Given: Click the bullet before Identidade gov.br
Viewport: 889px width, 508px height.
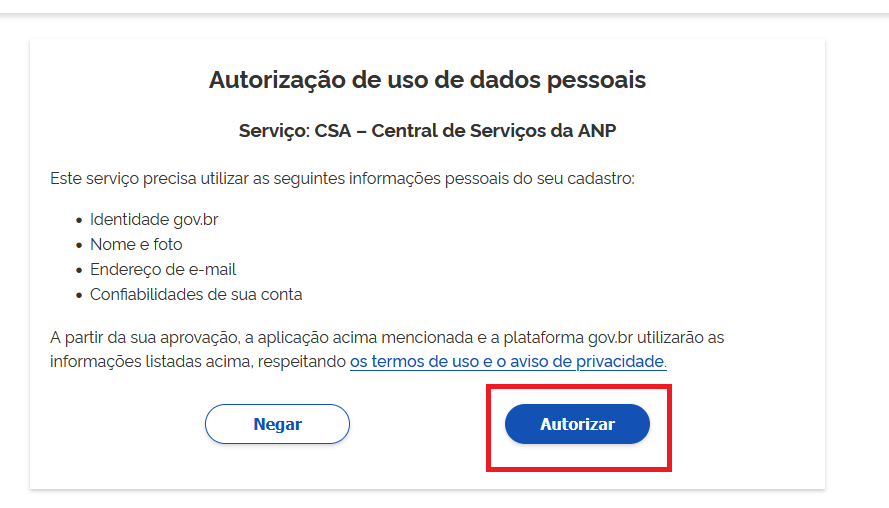Looking at the screenshot, I should tap(78, 220).
